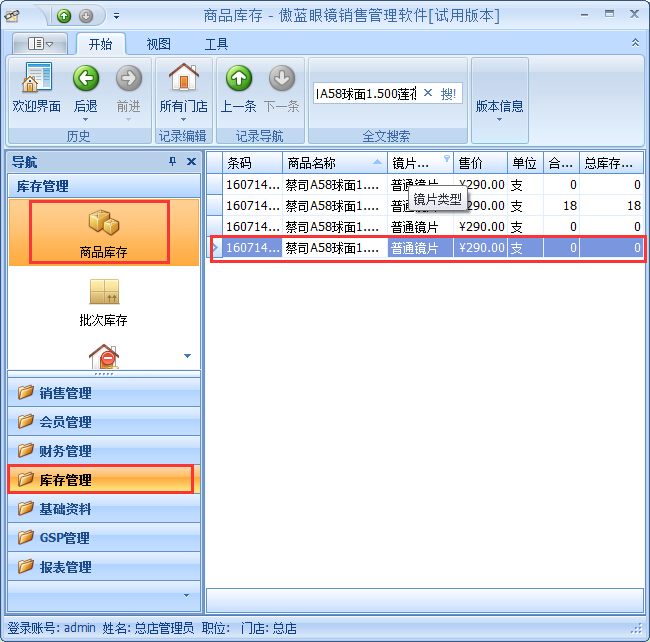650x642 pixels.
Task: Click the 登录账号: admin status bar text
Action: coord(51,628)
